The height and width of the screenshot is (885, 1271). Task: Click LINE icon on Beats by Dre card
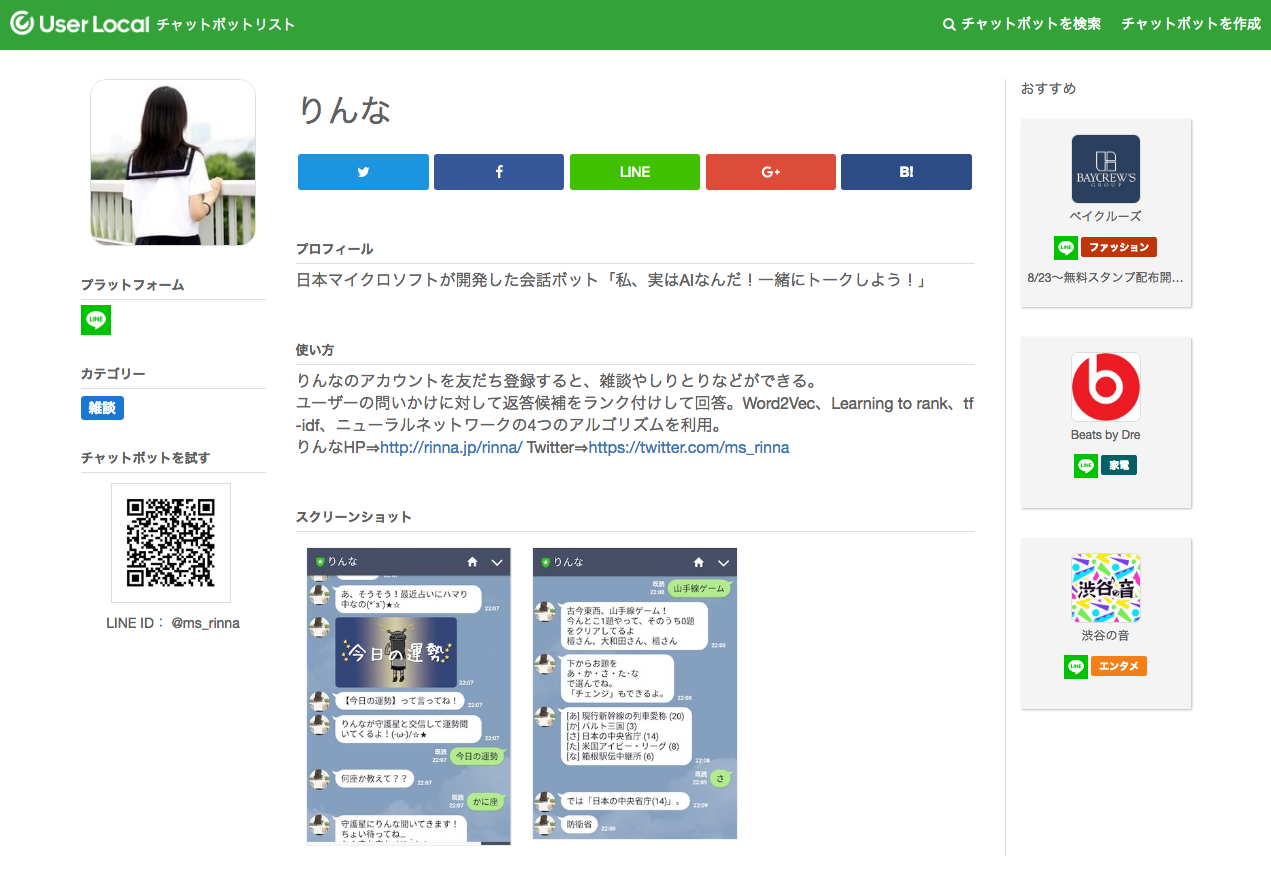(1086, 466)
